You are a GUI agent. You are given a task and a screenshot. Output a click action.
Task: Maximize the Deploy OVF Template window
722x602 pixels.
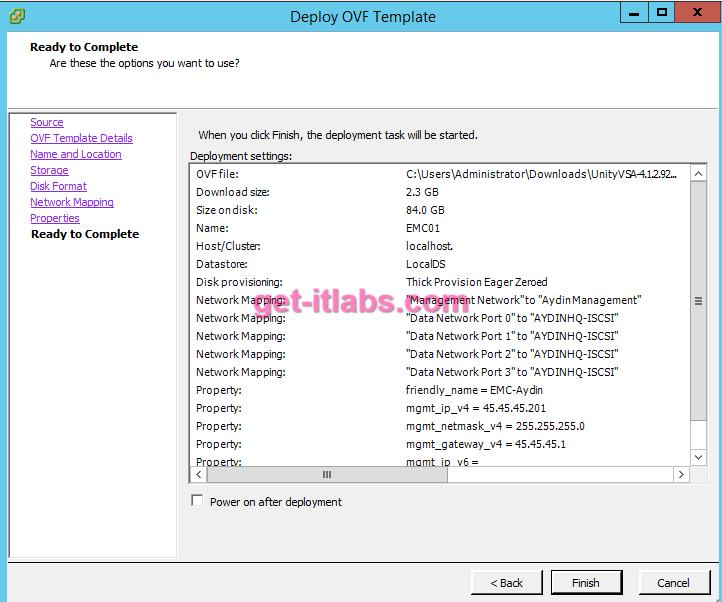[661, 13]
